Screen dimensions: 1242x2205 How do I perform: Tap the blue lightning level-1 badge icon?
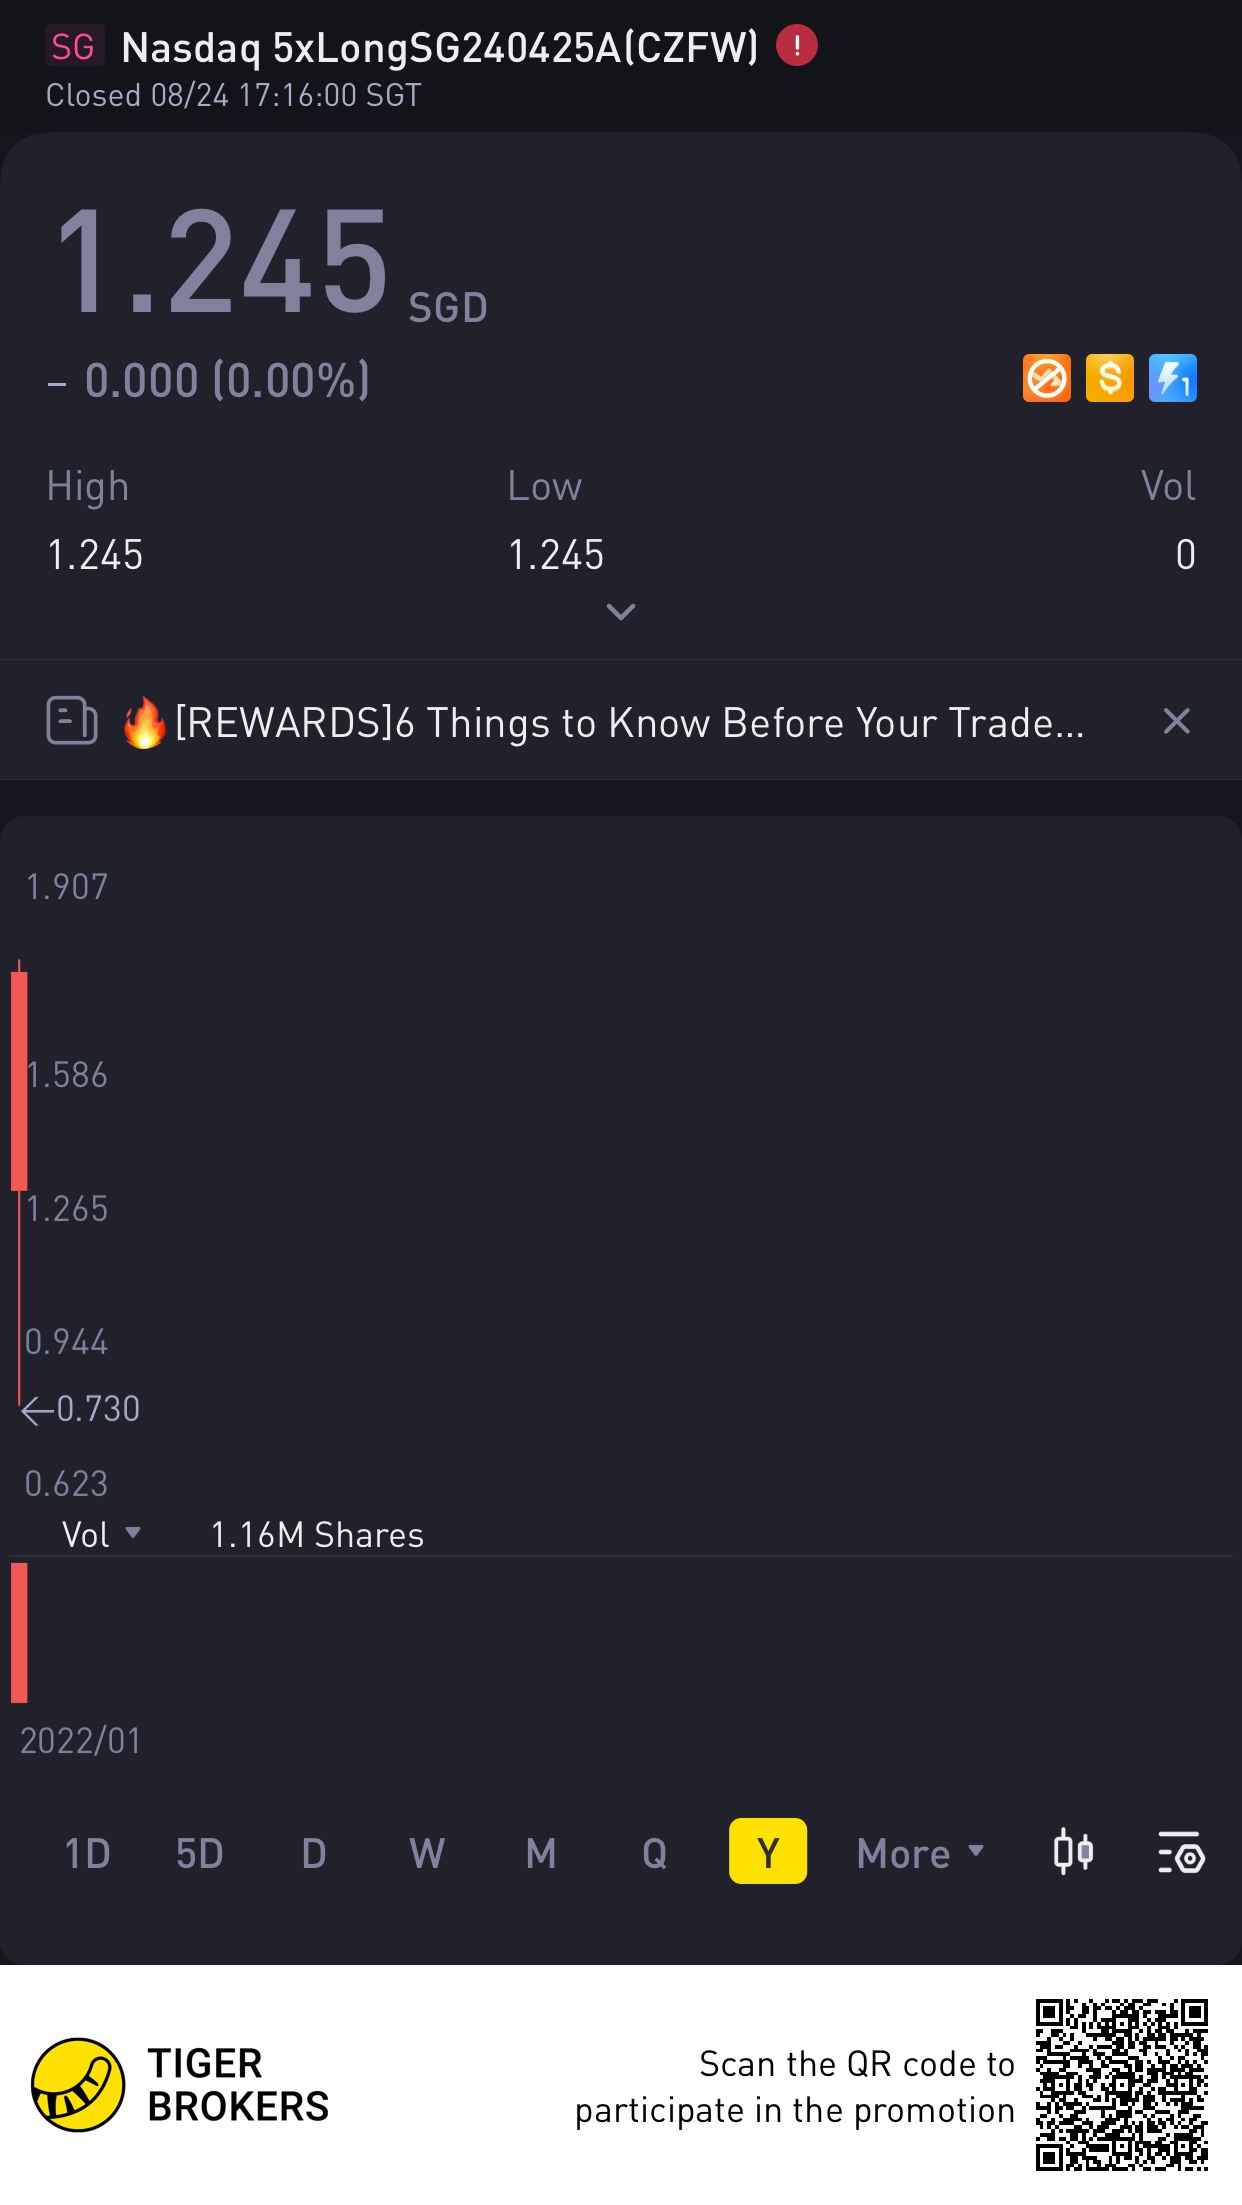point(1173,379)
